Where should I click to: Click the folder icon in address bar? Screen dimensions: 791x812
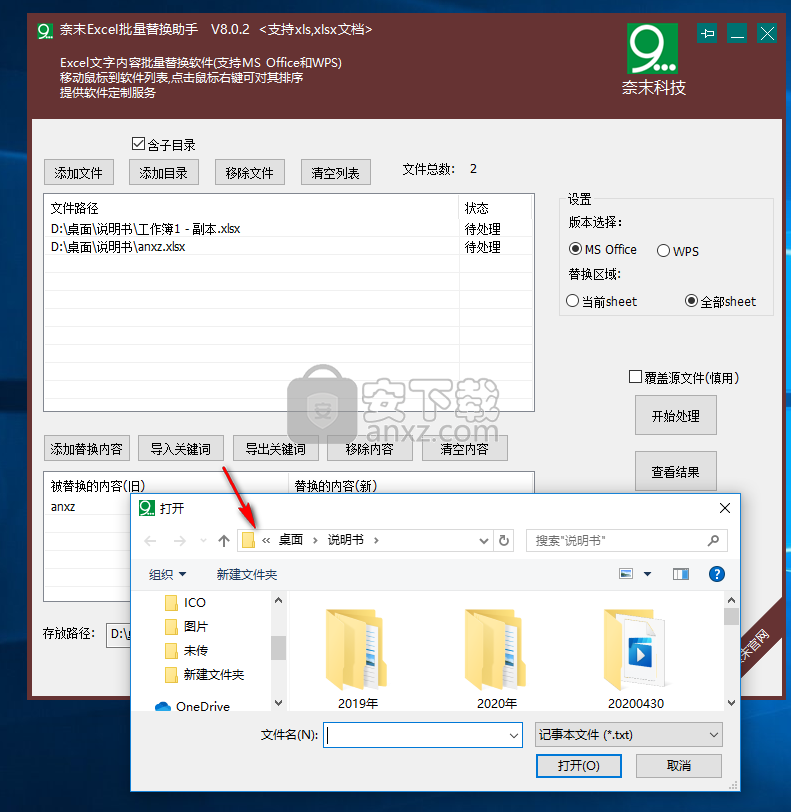(249, 541)
